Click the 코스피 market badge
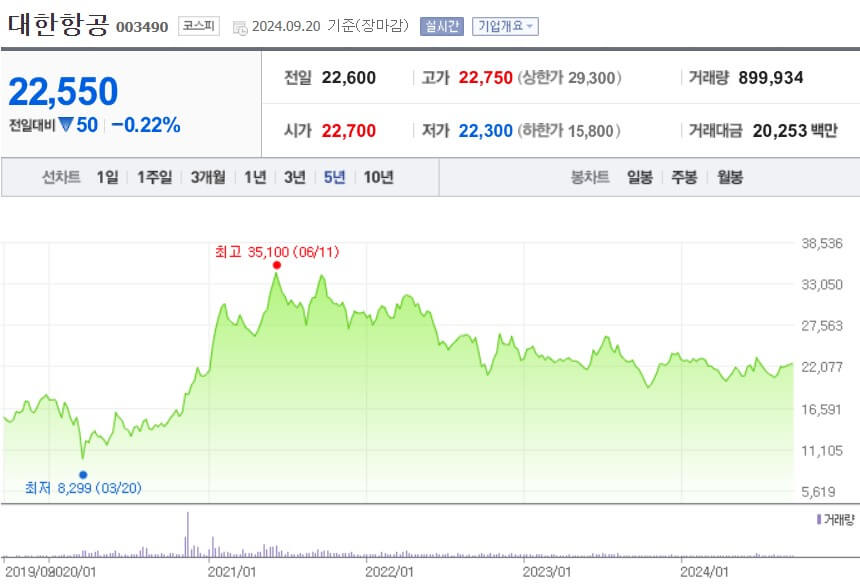 click(199, 26)
